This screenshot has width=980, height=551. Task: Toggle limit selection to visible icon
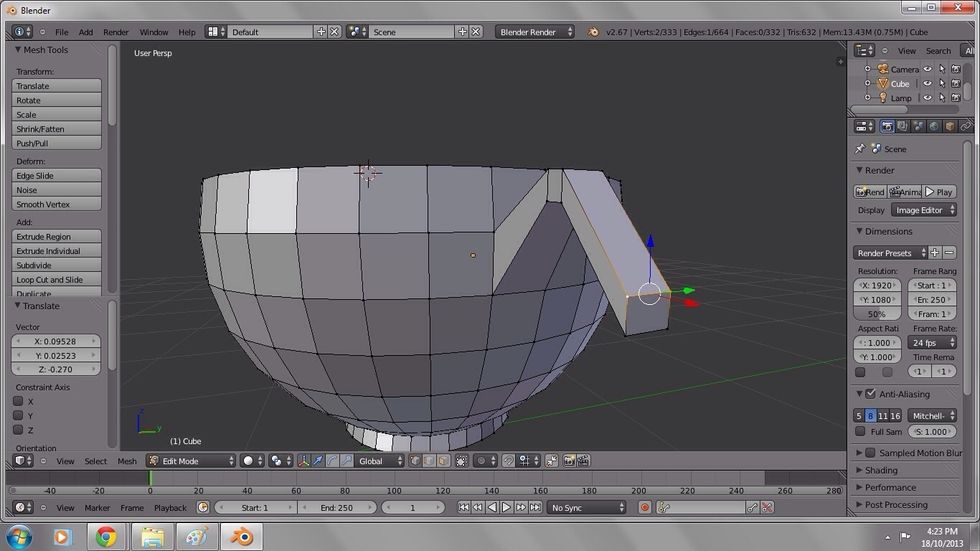(461, 461)
